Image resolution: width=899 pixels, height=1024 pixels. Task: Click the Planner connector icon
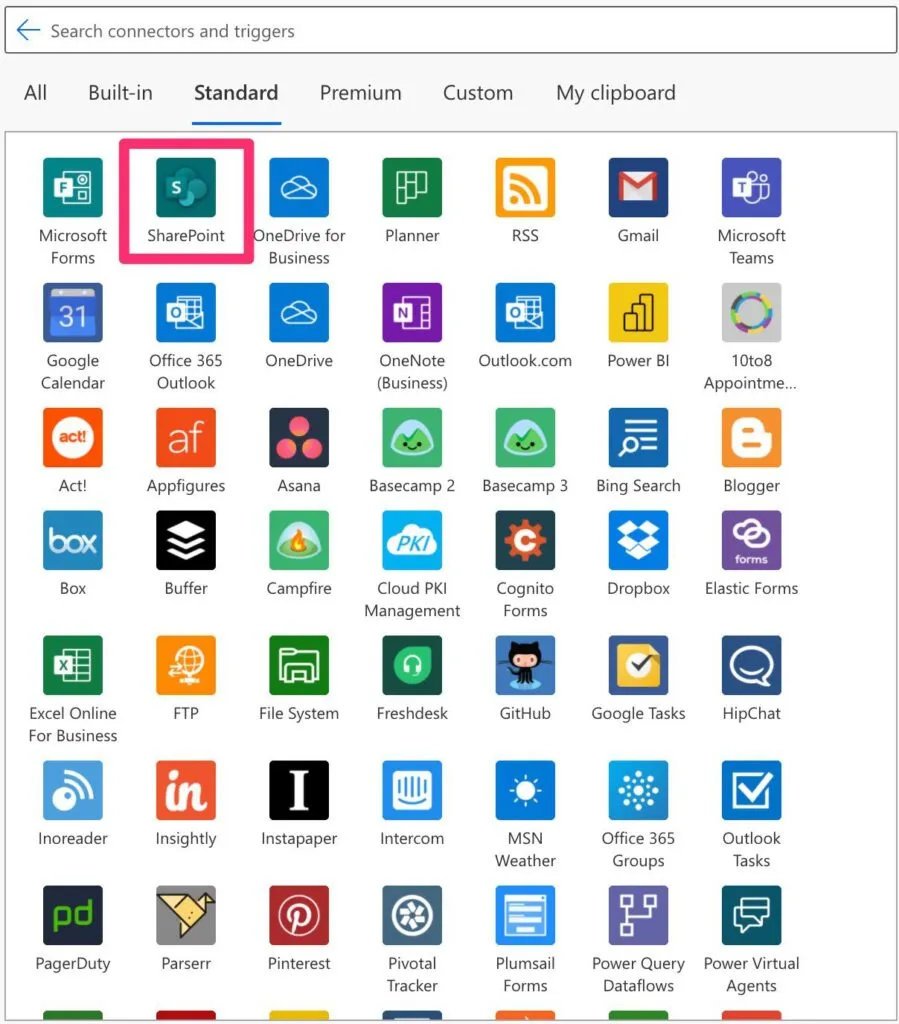(x=412, y=188)
